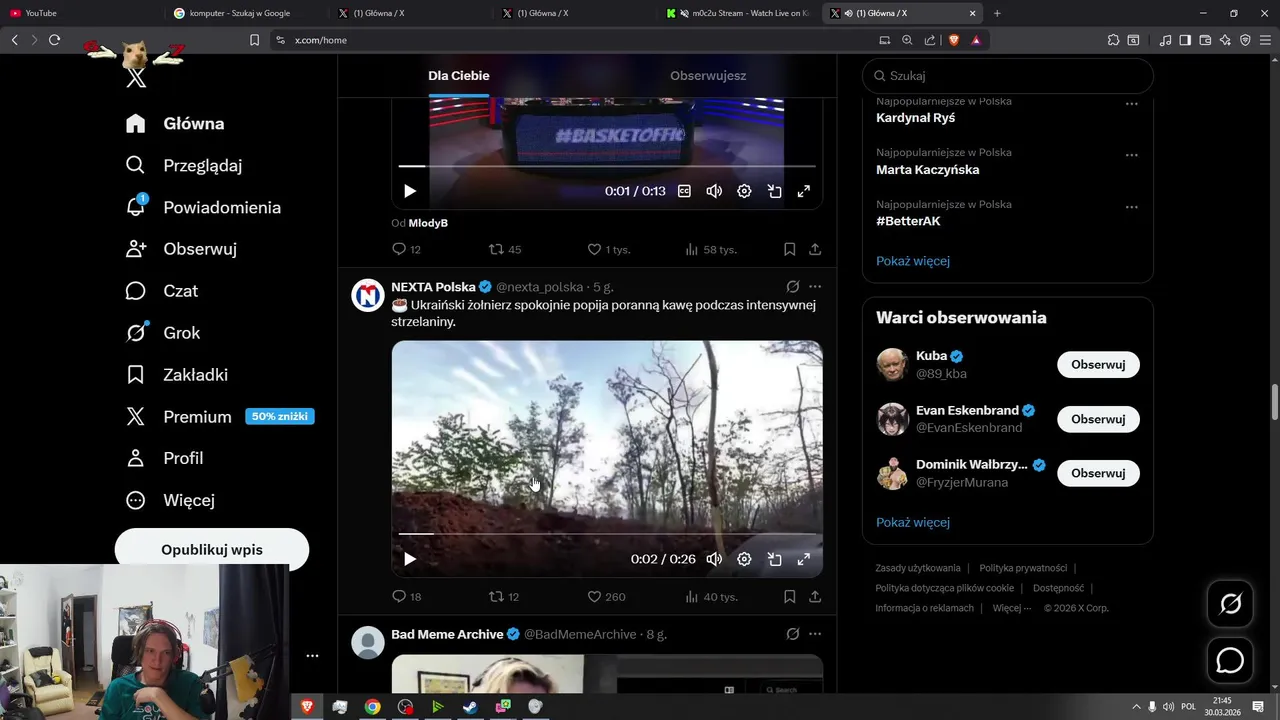This screenshot has width=1280, height=720.
Task: Open Obserwuj in the left sidebar
Action: point(181,249)
